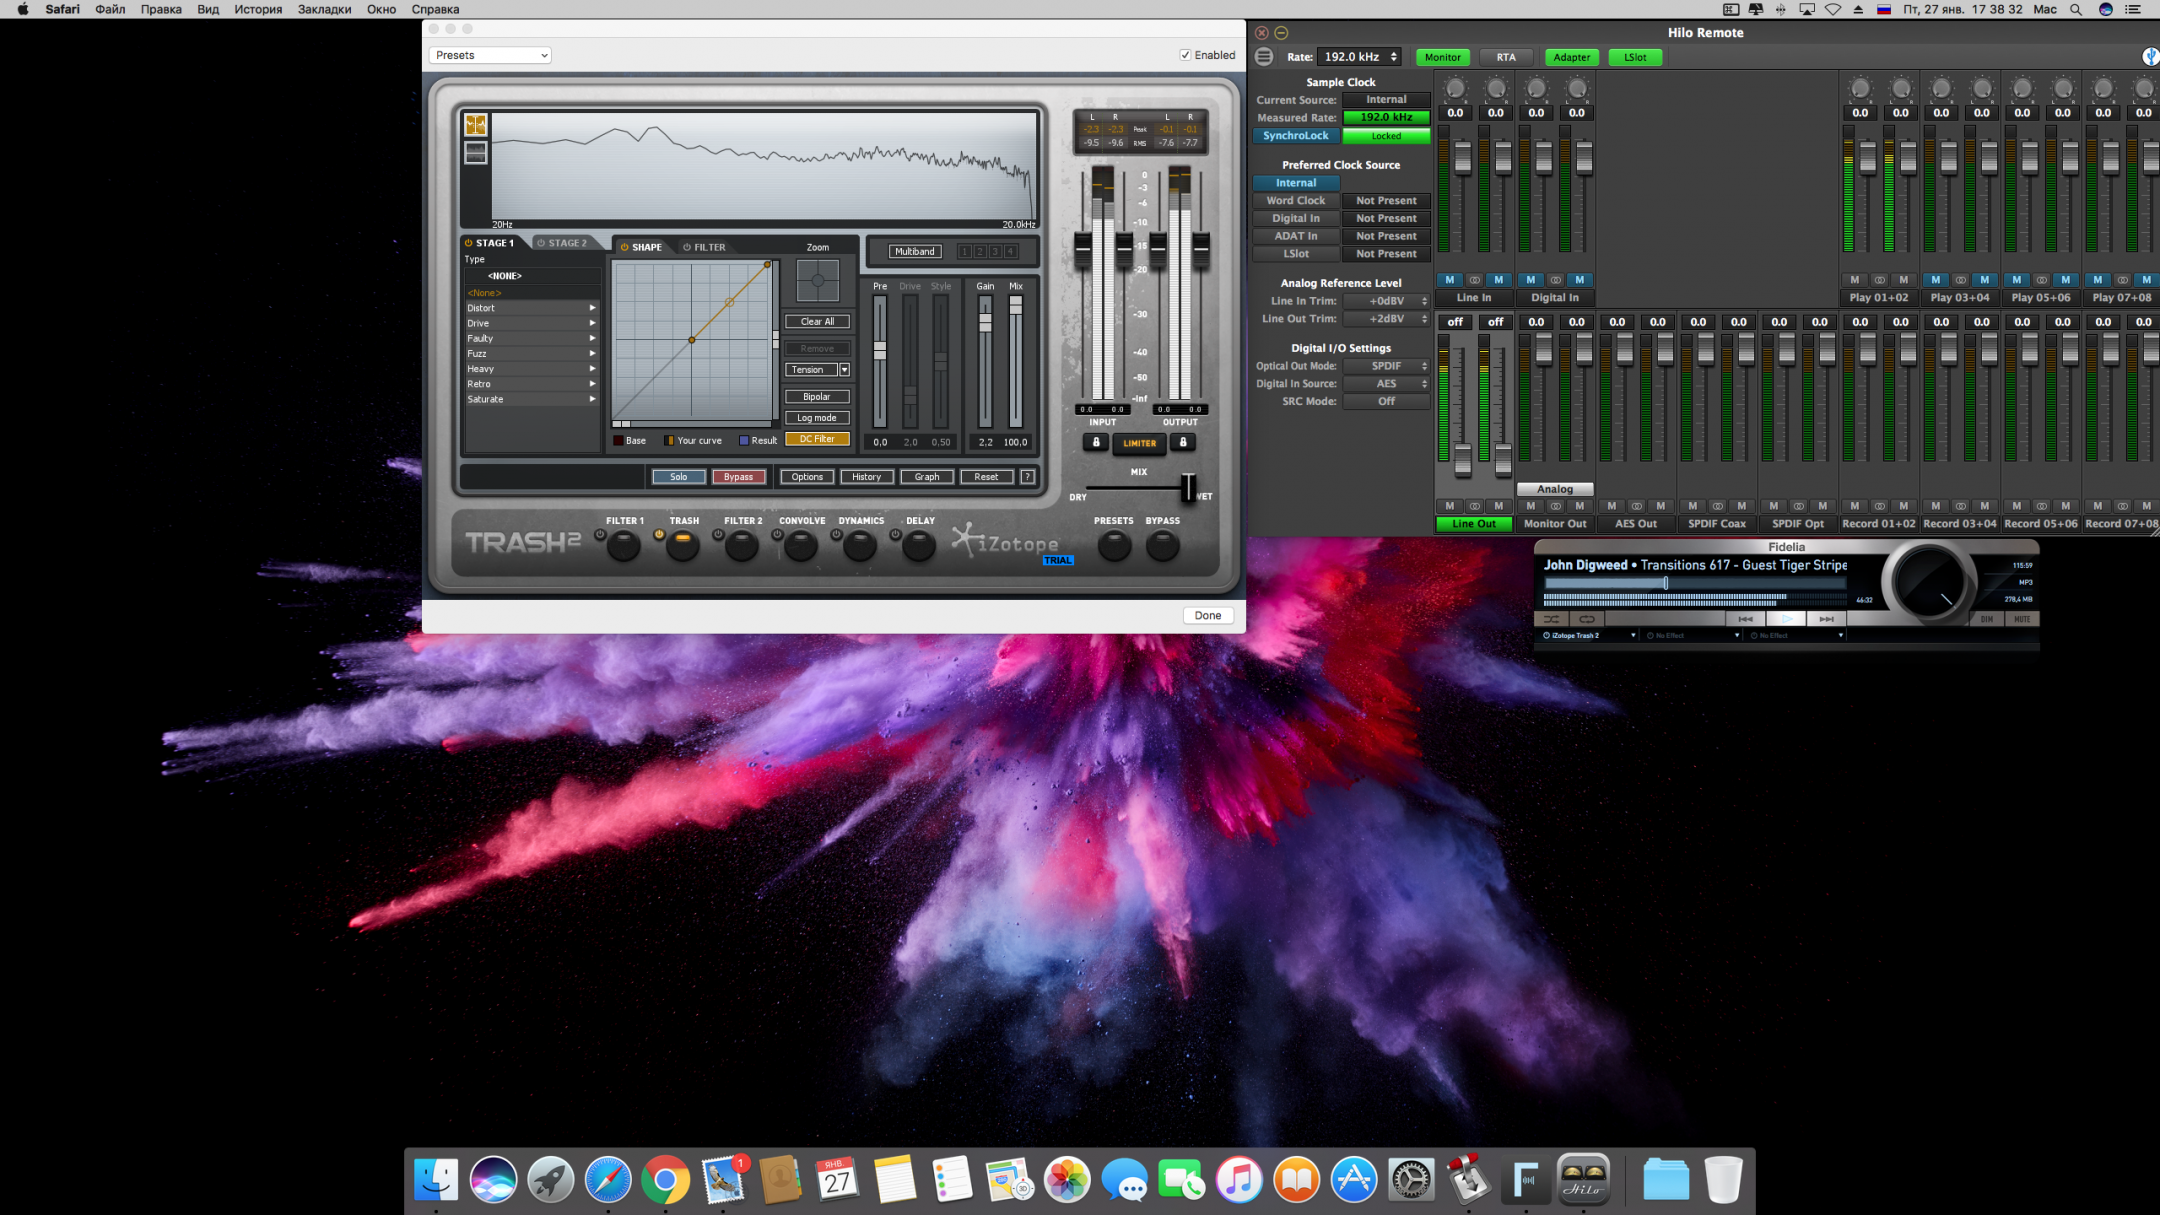Skip to previous track in Fidelia
Image resolution: width=2160 pixels, height=1215 pixels.
1746,619
